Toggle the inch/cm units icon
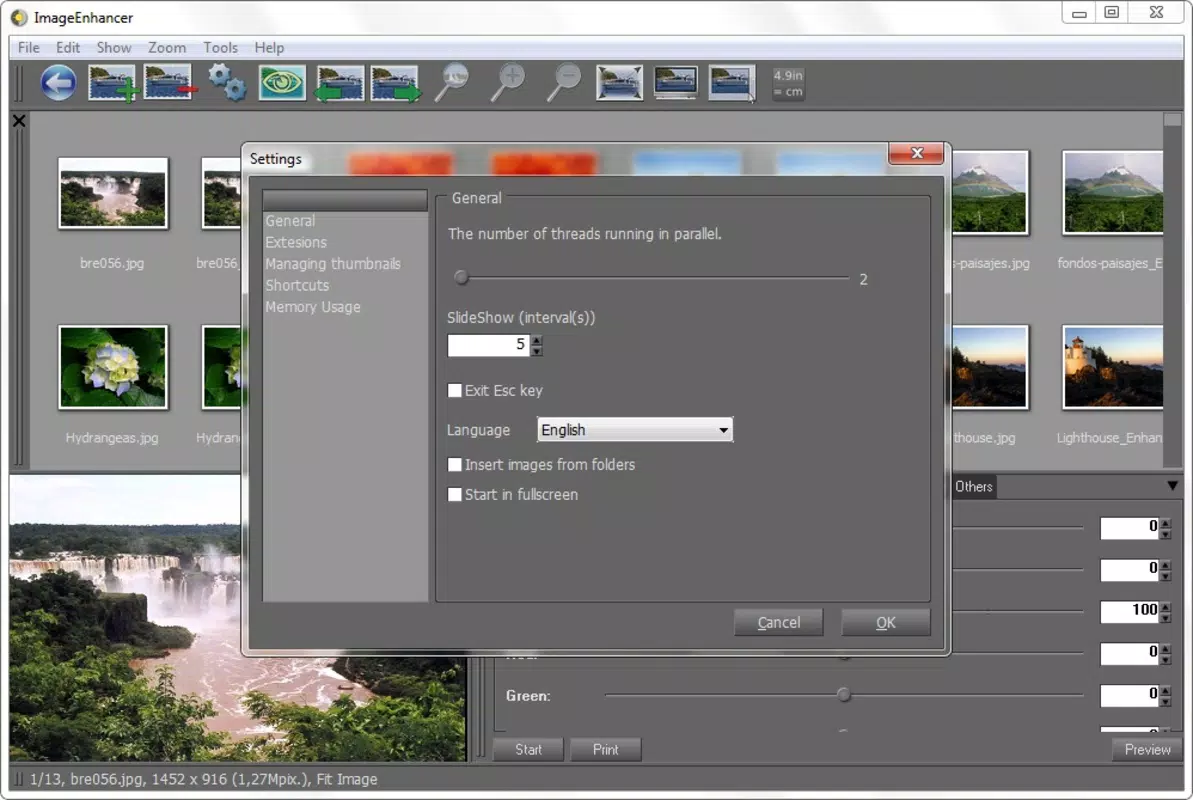 [x=788, y=83]
